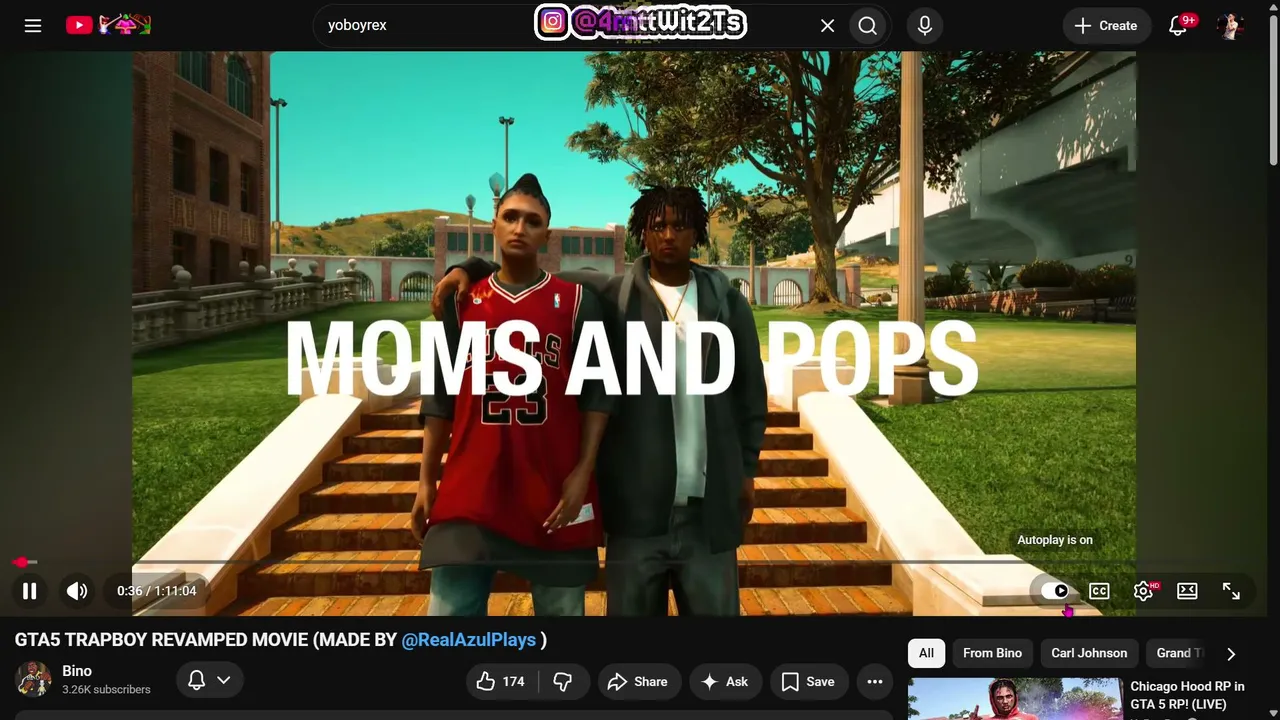Mute the video volume

[77, 591]
